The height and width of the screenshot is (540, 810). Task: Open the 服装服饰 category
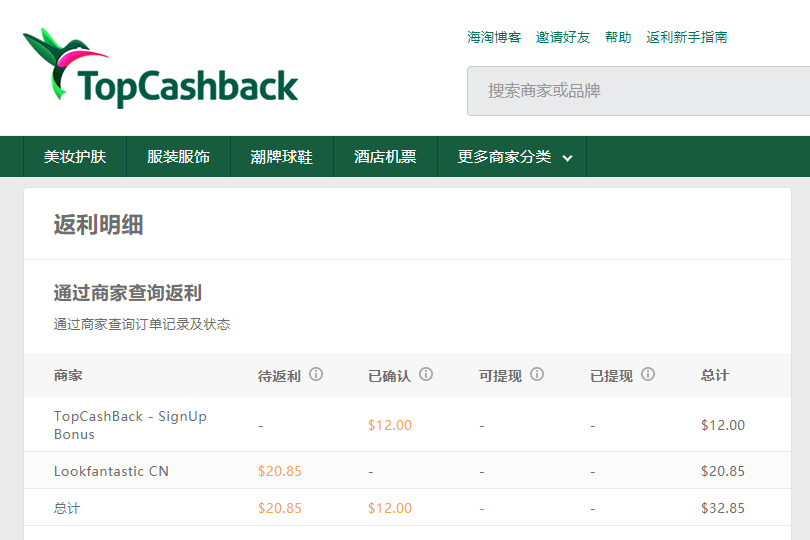click(x=178, y=157)
